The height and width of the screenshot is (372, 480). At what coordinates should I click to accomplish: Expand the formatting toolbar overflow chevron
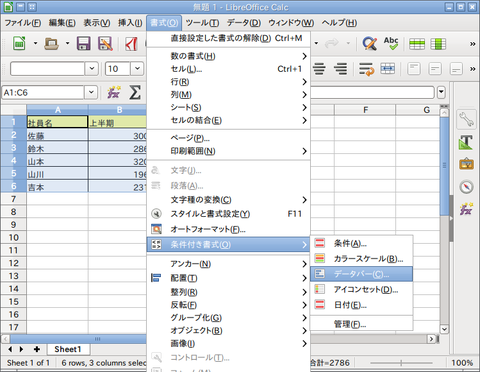(472, 69)
